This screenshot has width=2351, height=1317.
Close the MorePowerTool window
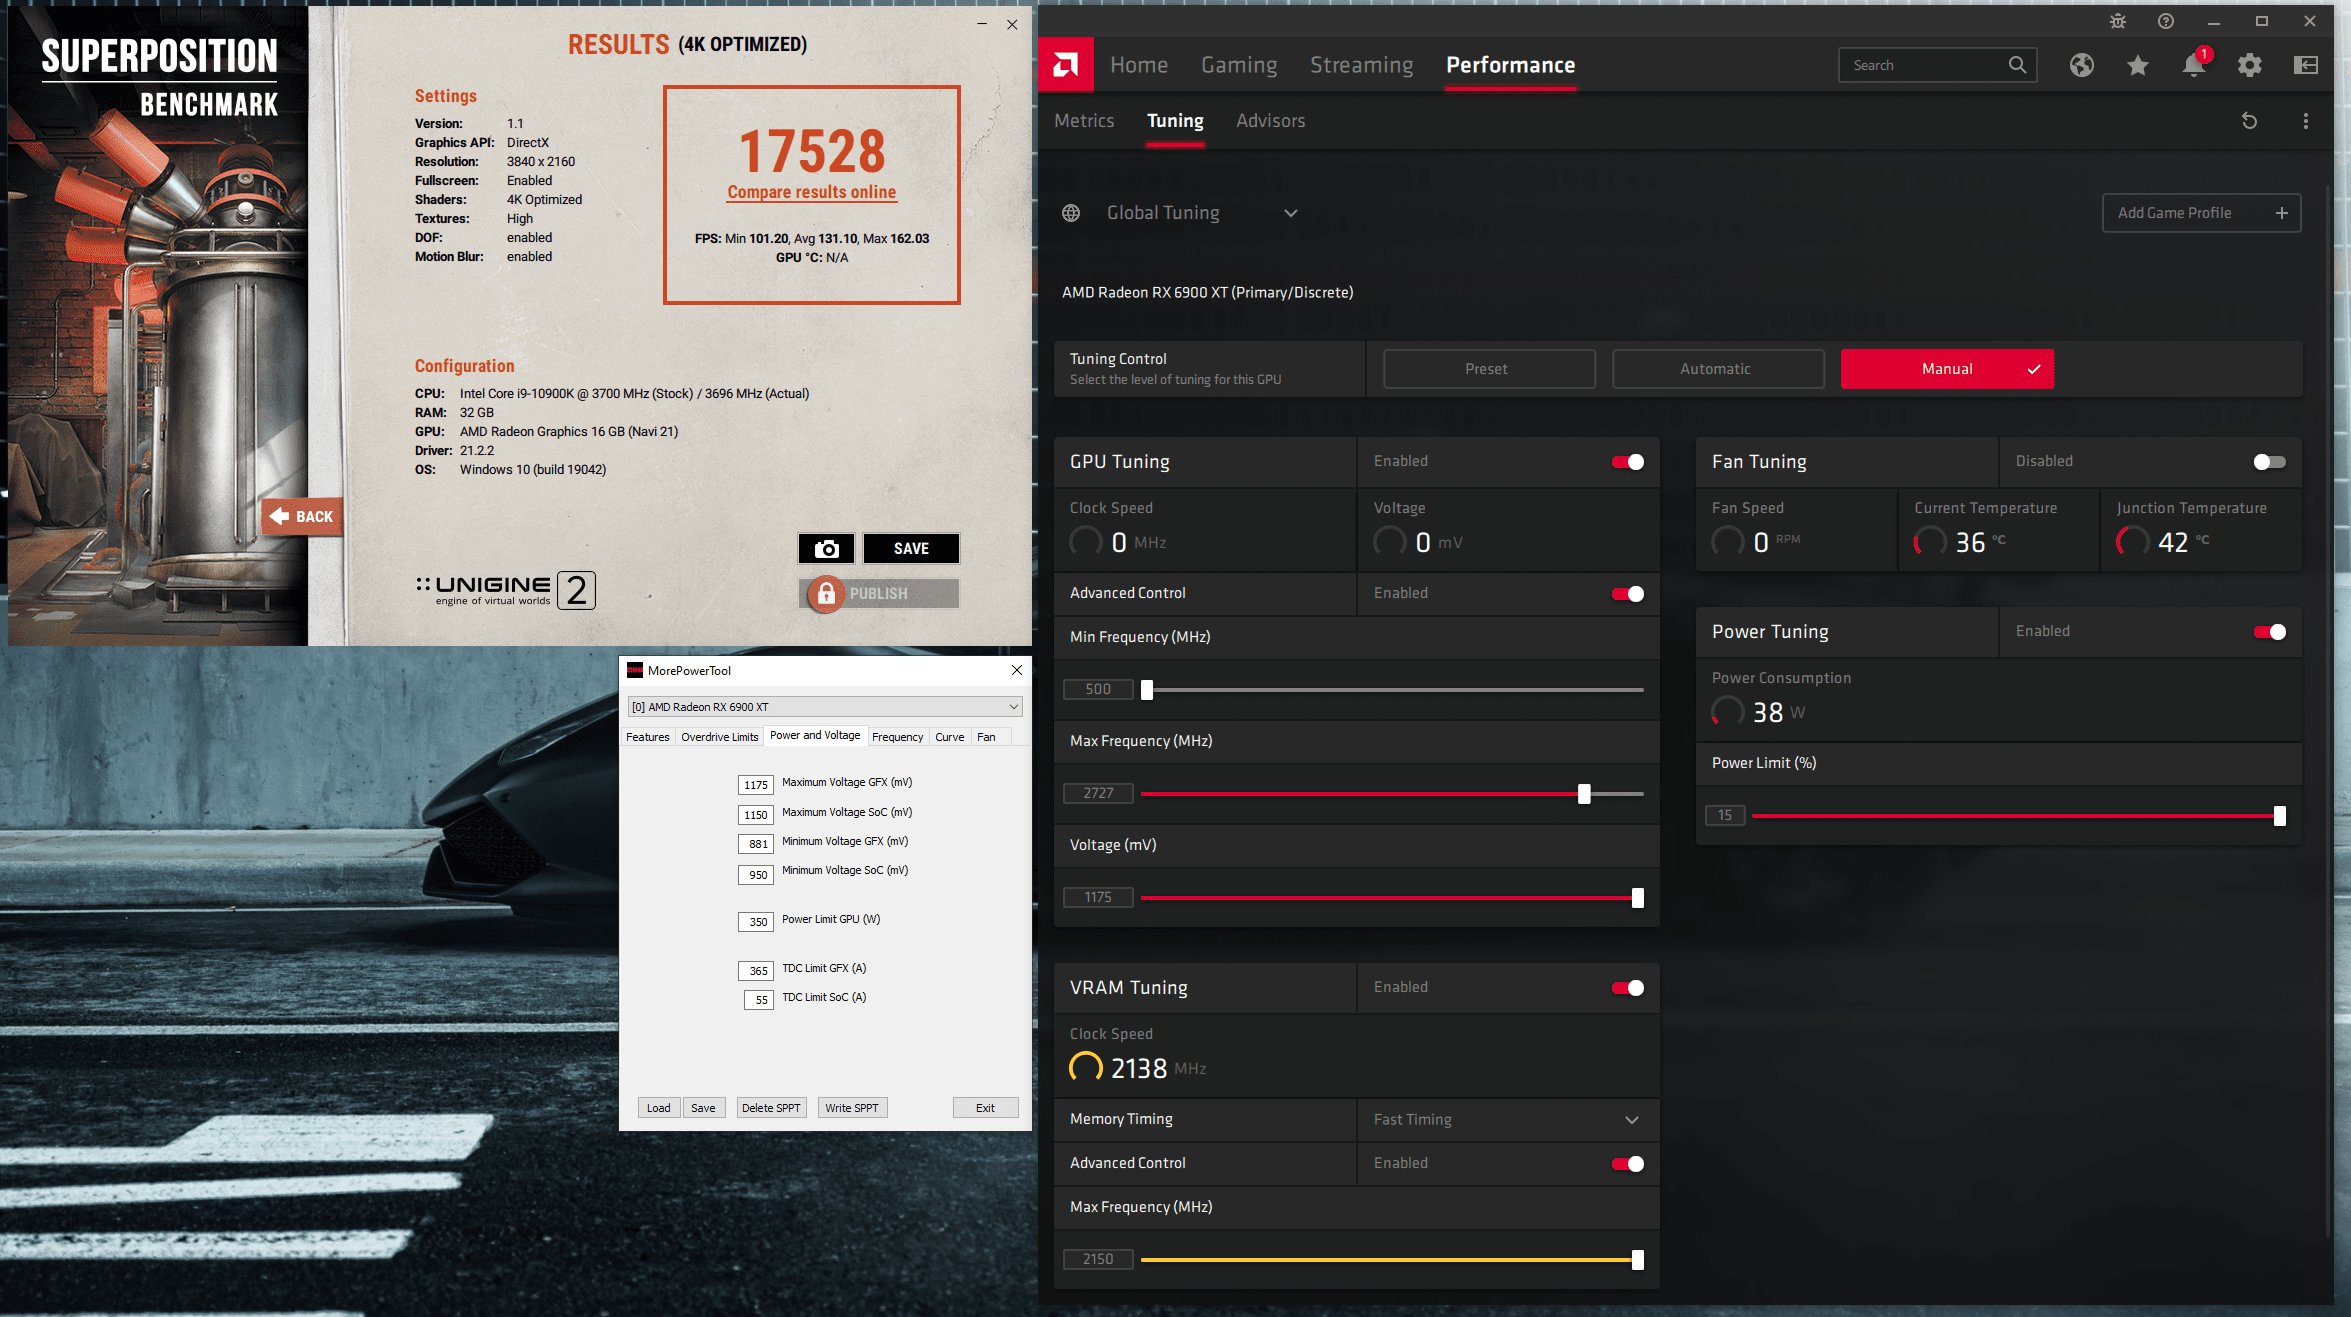[1017, 670]
